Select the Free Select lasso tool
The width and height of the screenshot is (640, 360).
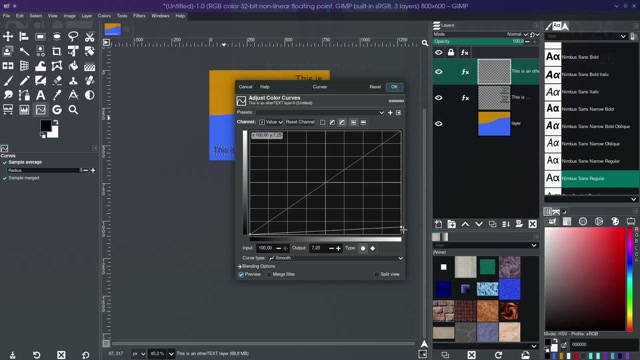pyautogui.click(x=73, y=37)
